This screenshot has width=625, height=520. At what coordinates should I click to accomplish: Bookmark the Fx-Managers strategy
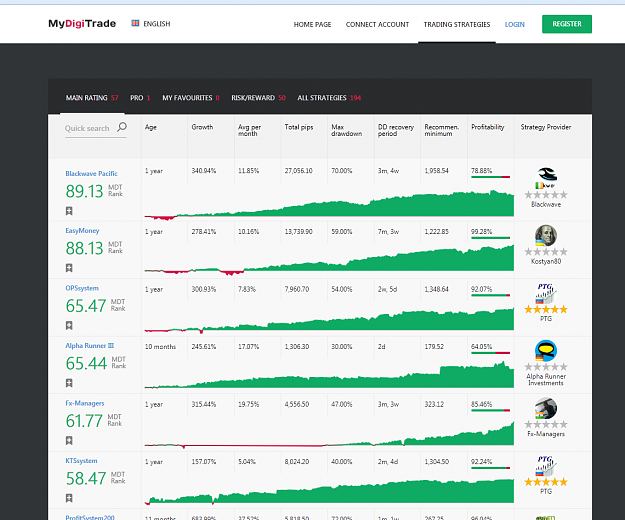click(x=69, y=440)
